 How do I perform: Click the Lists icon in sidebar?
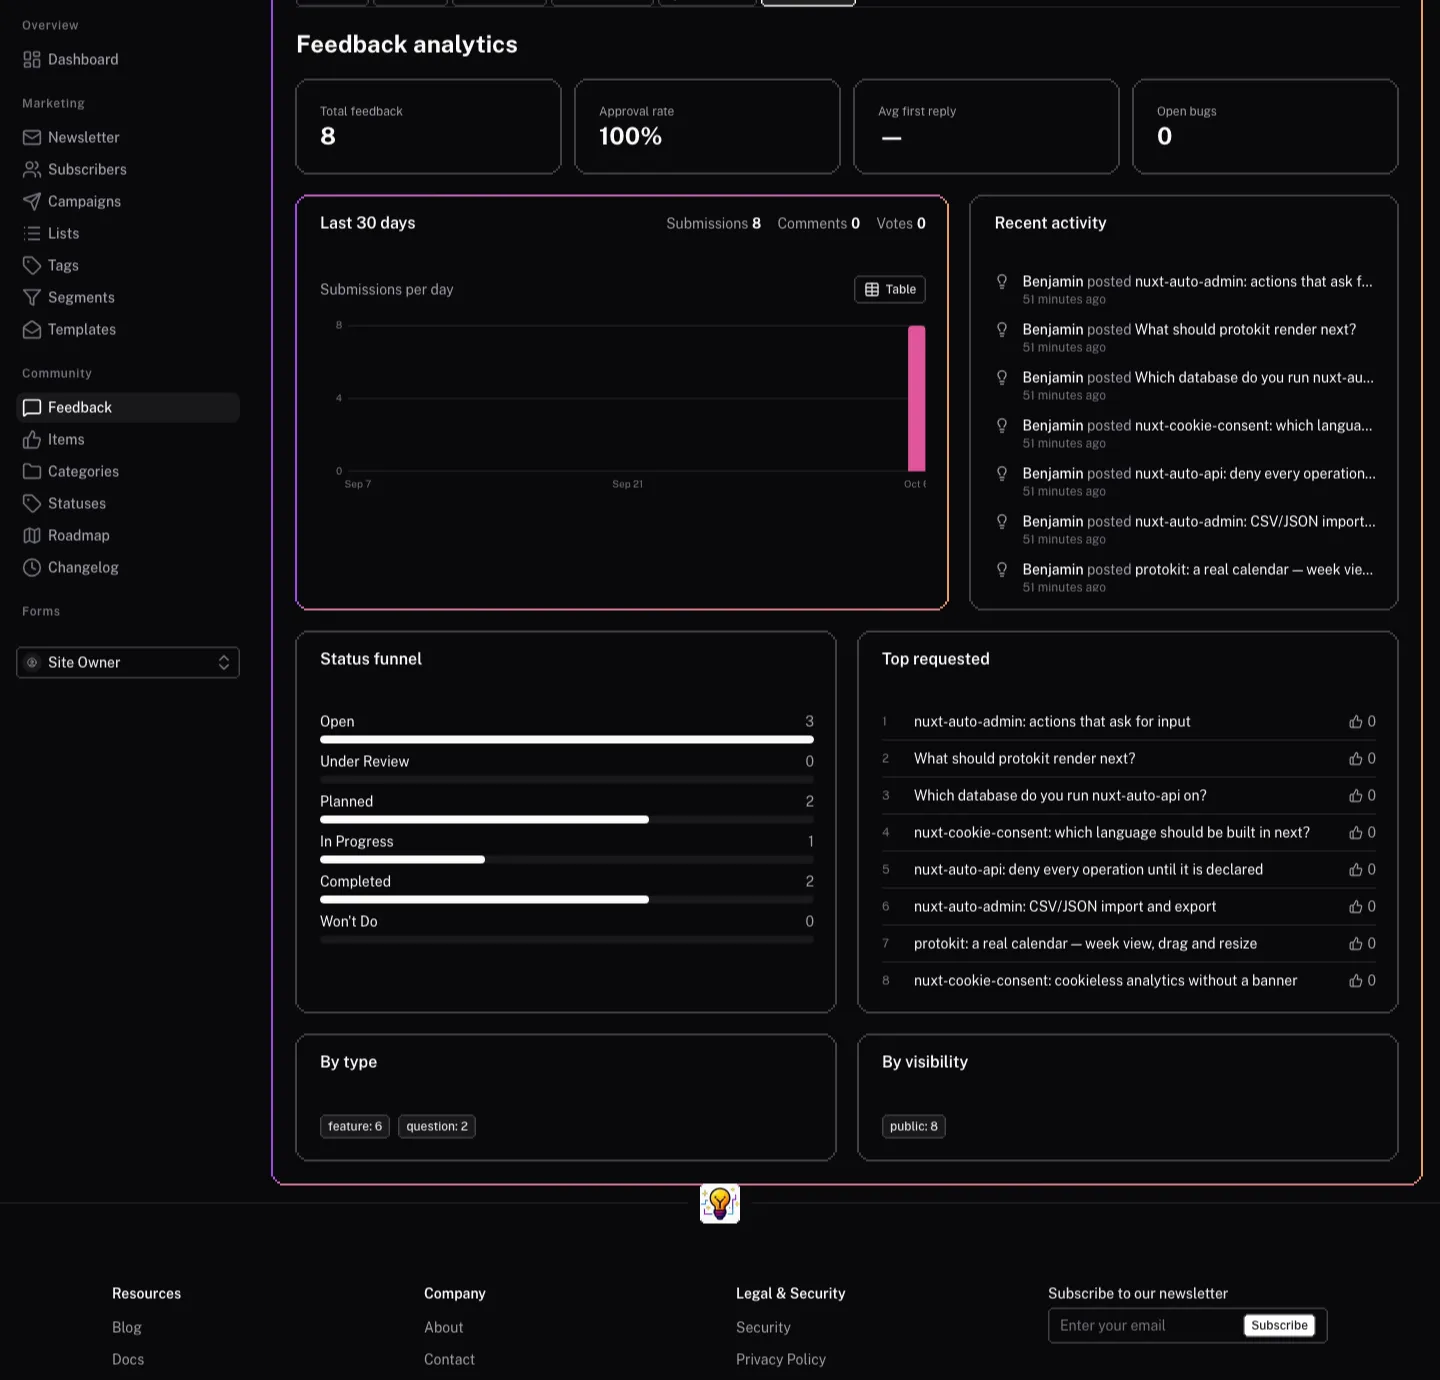click(32, 234)
